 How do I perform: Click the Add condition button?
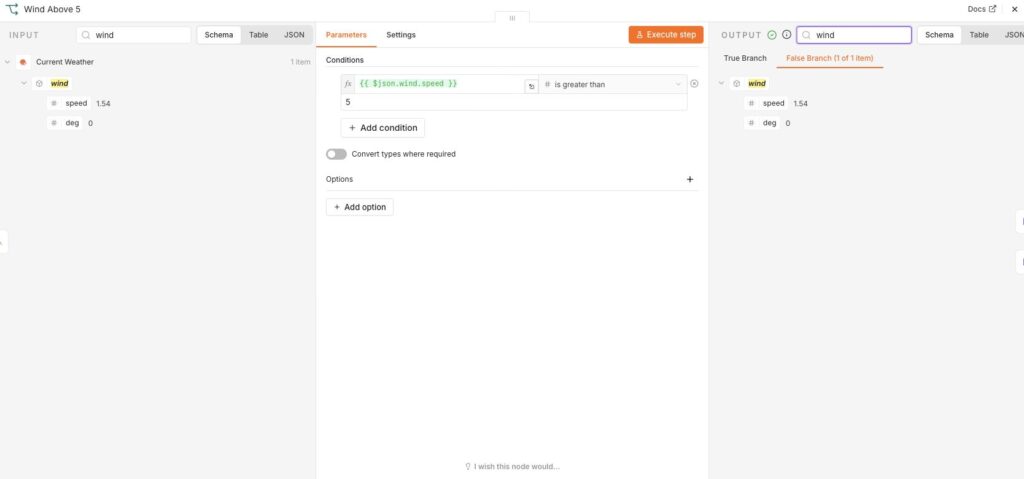pos(383,128)
